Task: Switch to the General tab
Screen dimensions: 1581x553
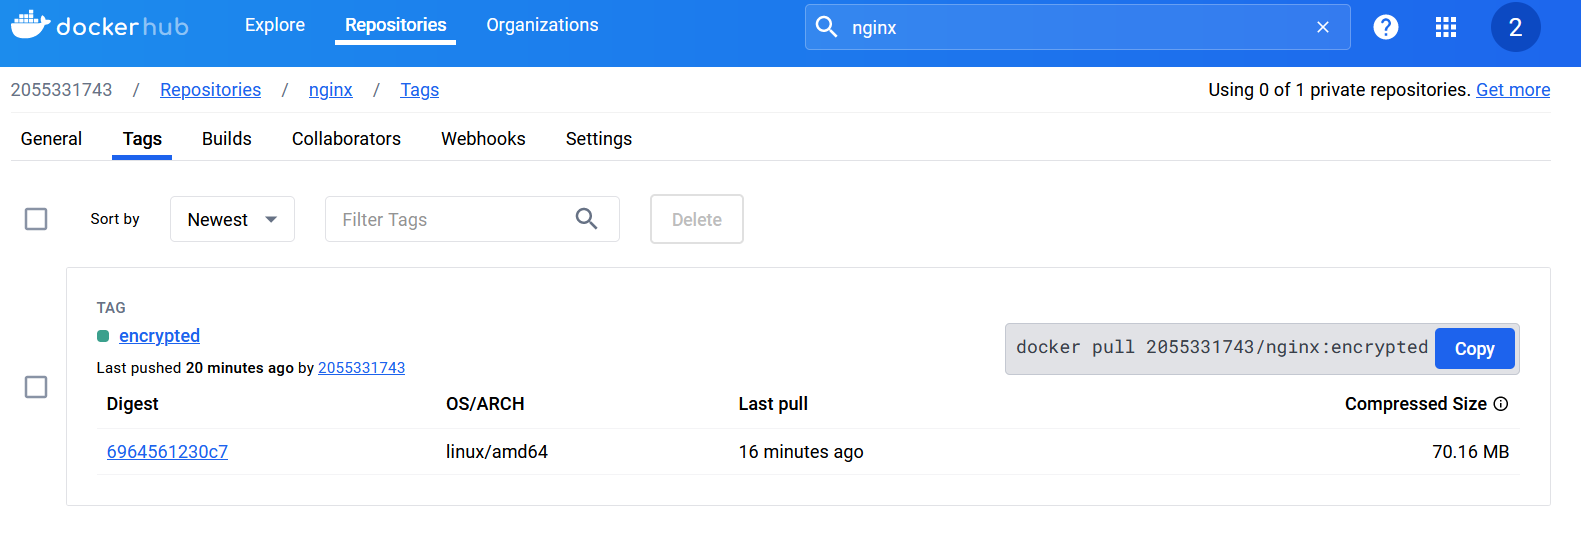Action: coord(51,139)
